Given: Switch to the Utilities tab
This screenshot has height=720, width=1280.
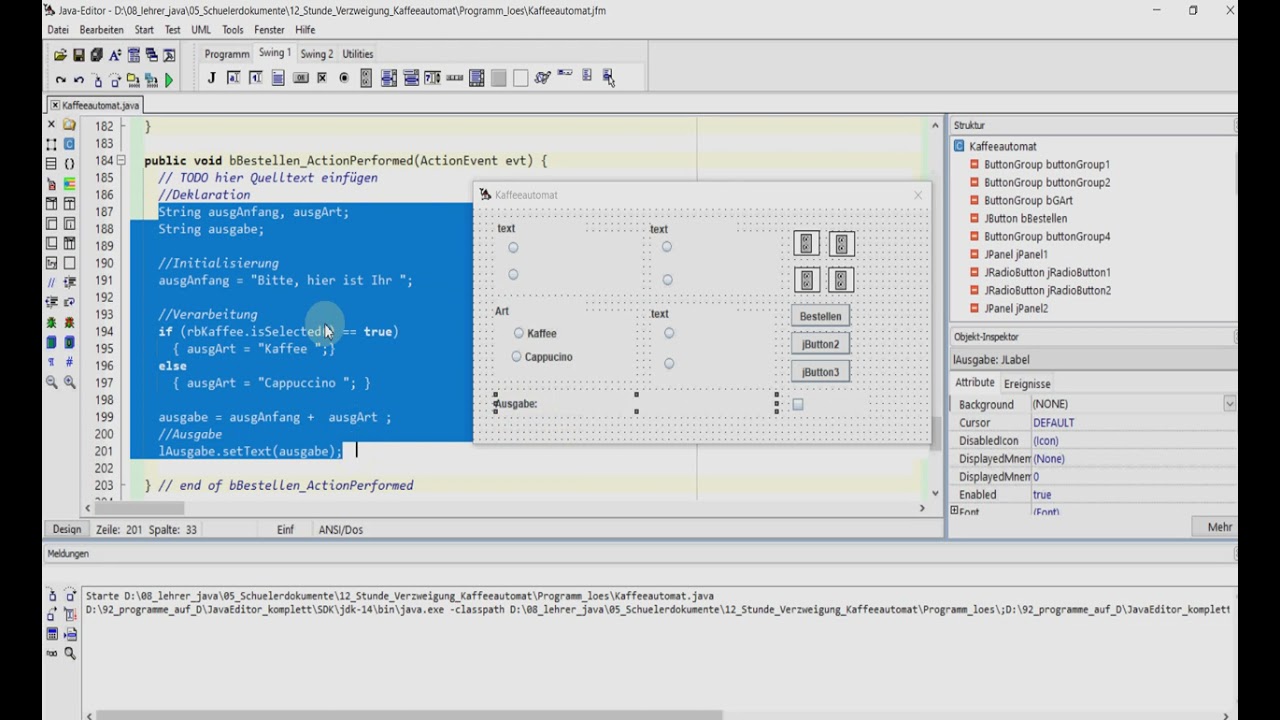Looking at the screenshot, I should coord(358,54).
